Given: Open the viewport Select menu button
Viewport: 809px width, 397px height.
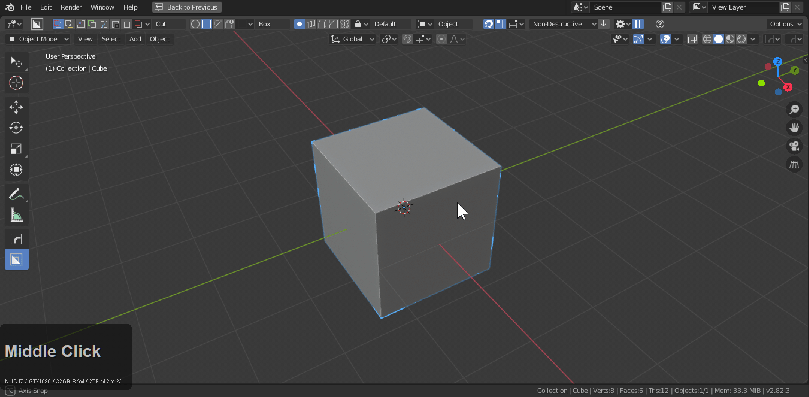Looking at the screenshot, I should click(110, 39).
